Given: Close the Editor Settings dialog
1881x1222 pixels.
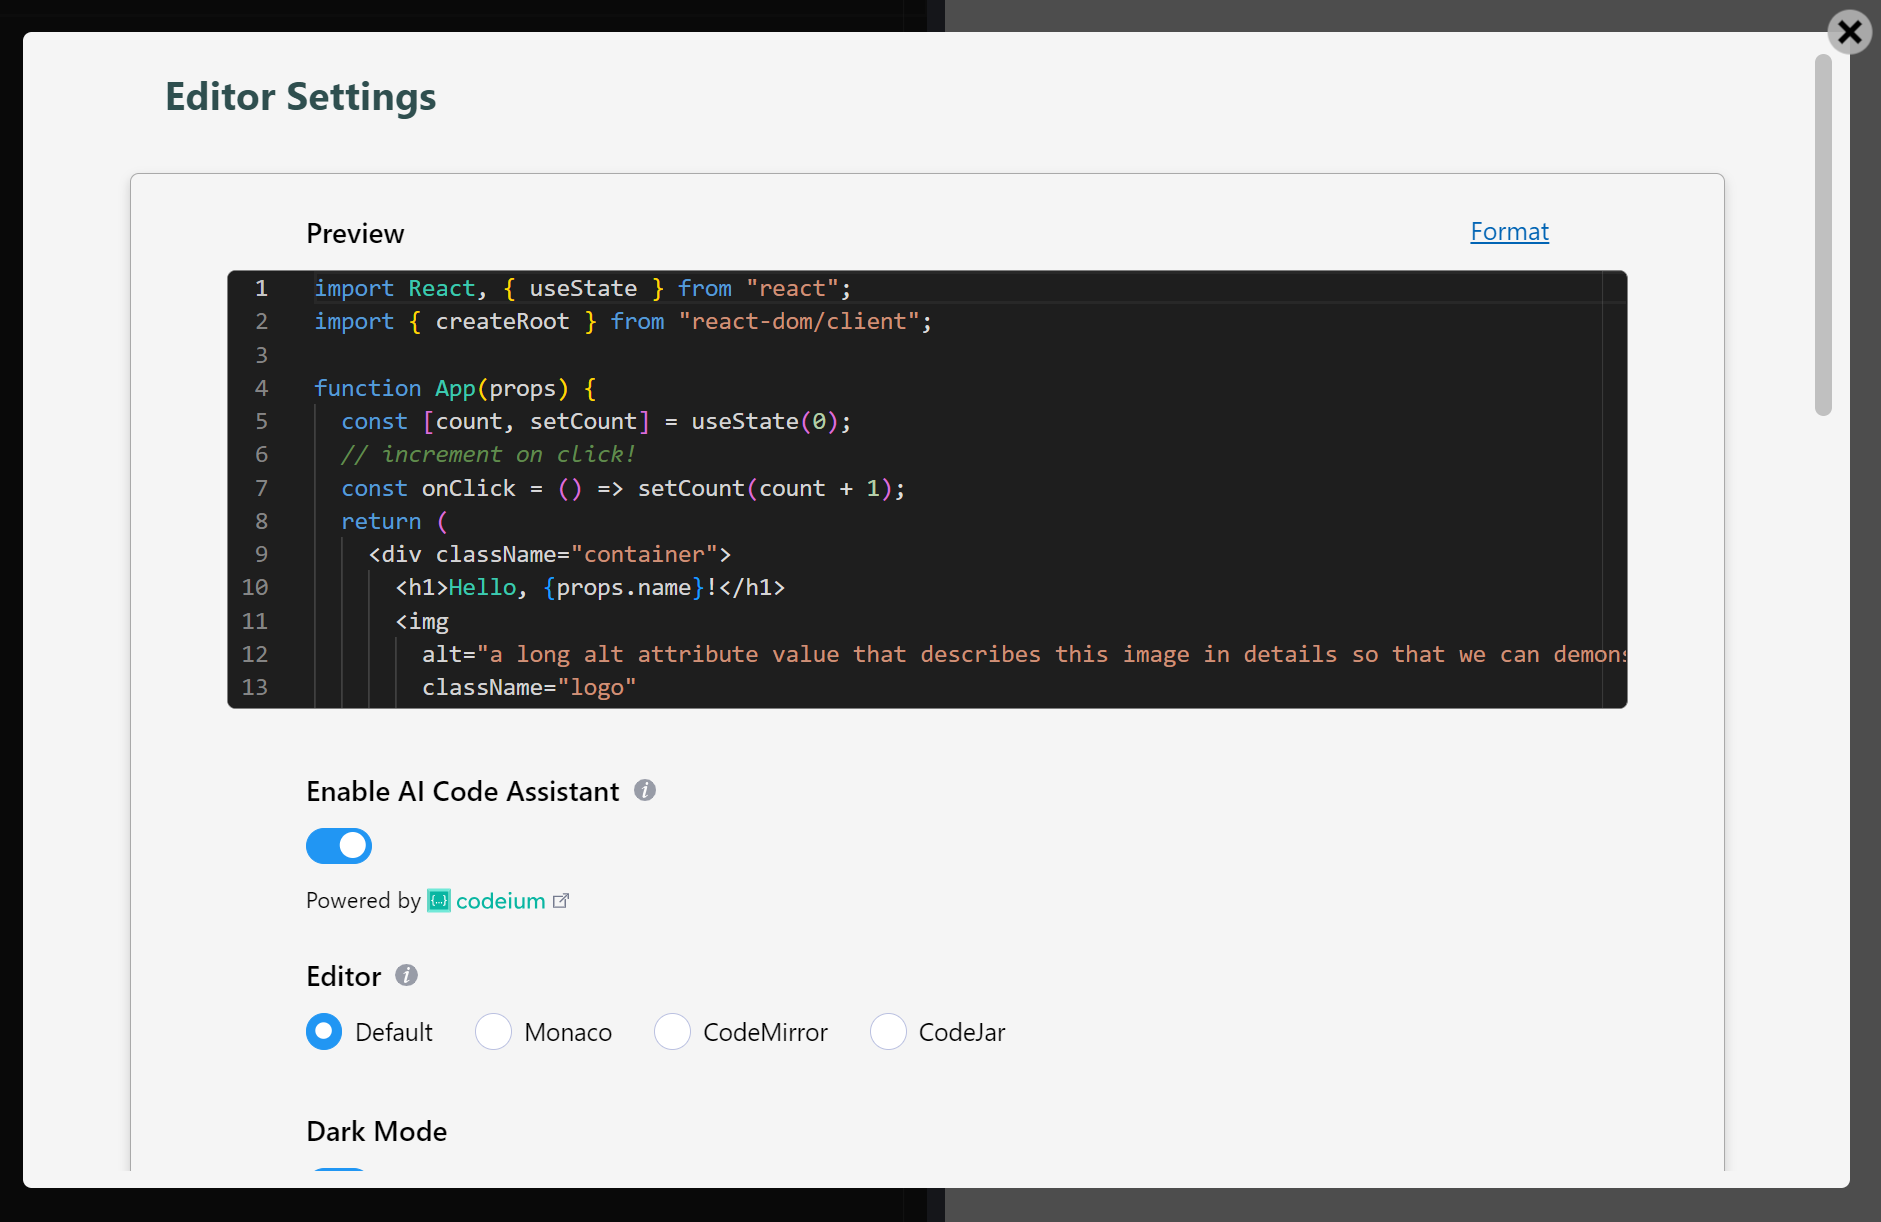Looking at the screenshot, I should [x=1849, y=32].
